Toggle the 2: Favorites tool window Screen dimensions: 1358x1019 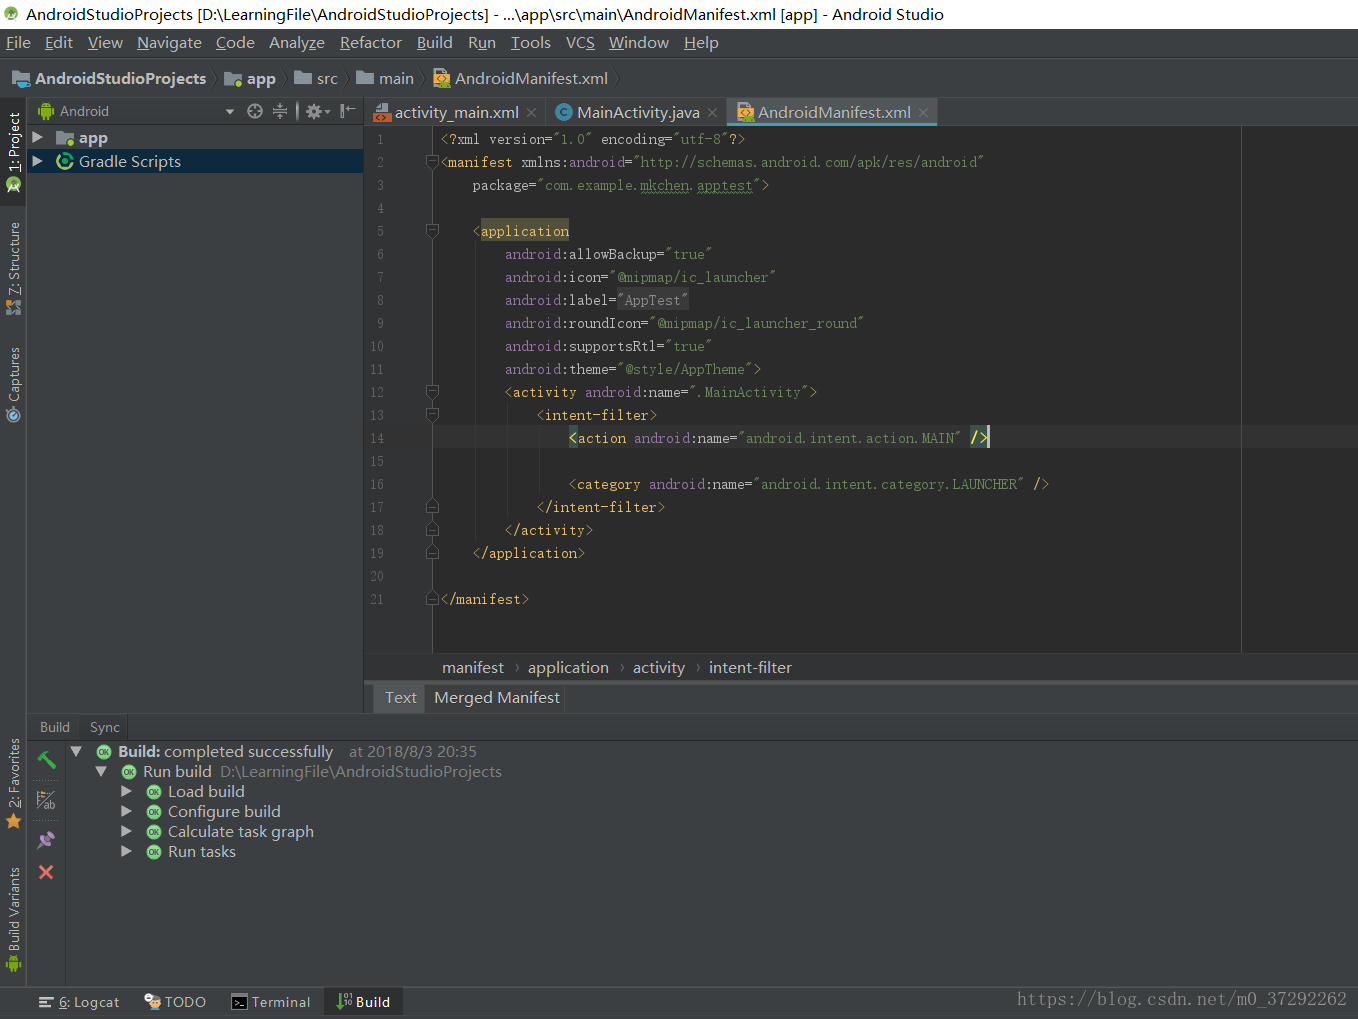point(14,784)
